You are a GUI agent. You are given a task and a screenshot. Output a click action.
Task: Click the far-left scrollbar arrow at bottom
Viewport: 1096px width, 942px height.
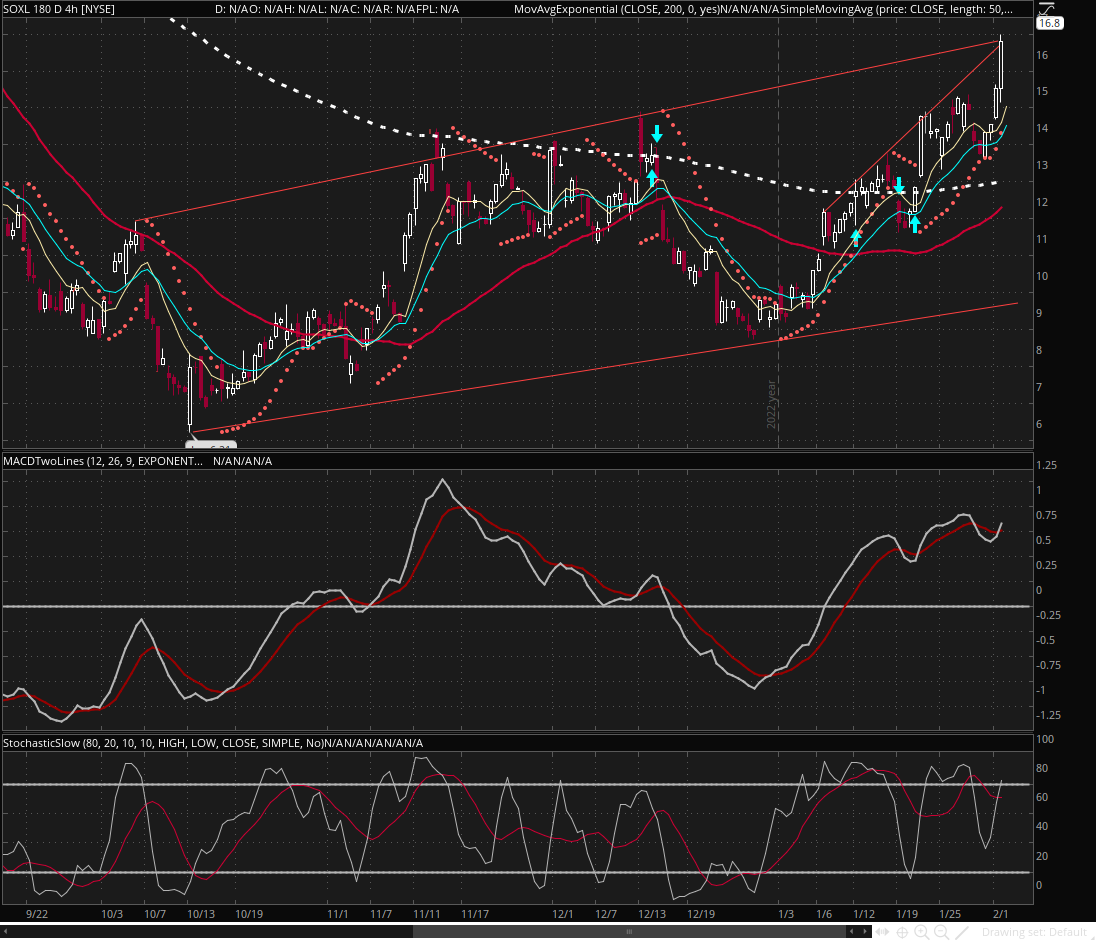[x=4, y=932]
